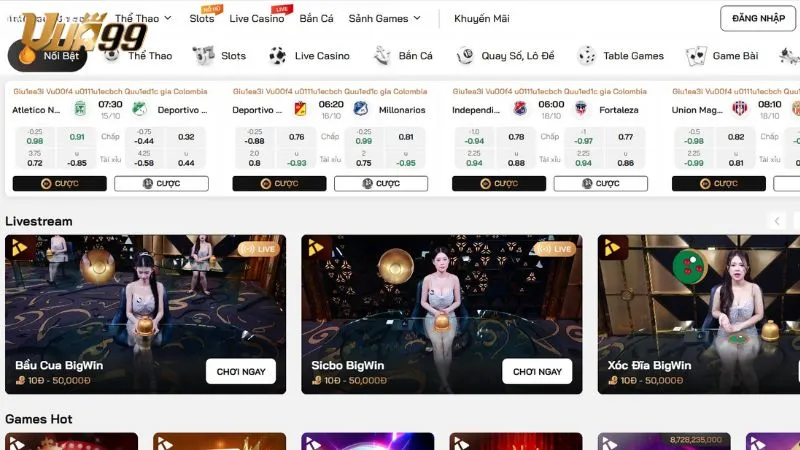
Task: Select the fish icon for Bắn Cá
Action: click(381, 56)
